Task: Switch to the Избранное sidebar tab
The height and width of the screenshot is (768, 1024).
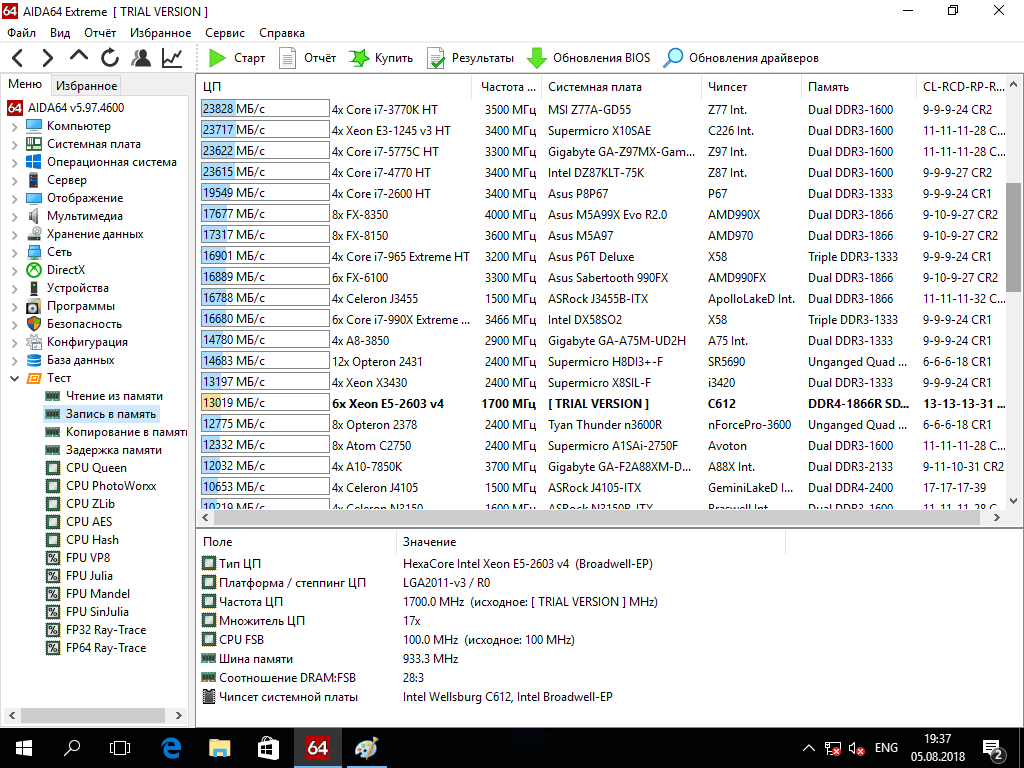Action: click(x=86, y=86)
